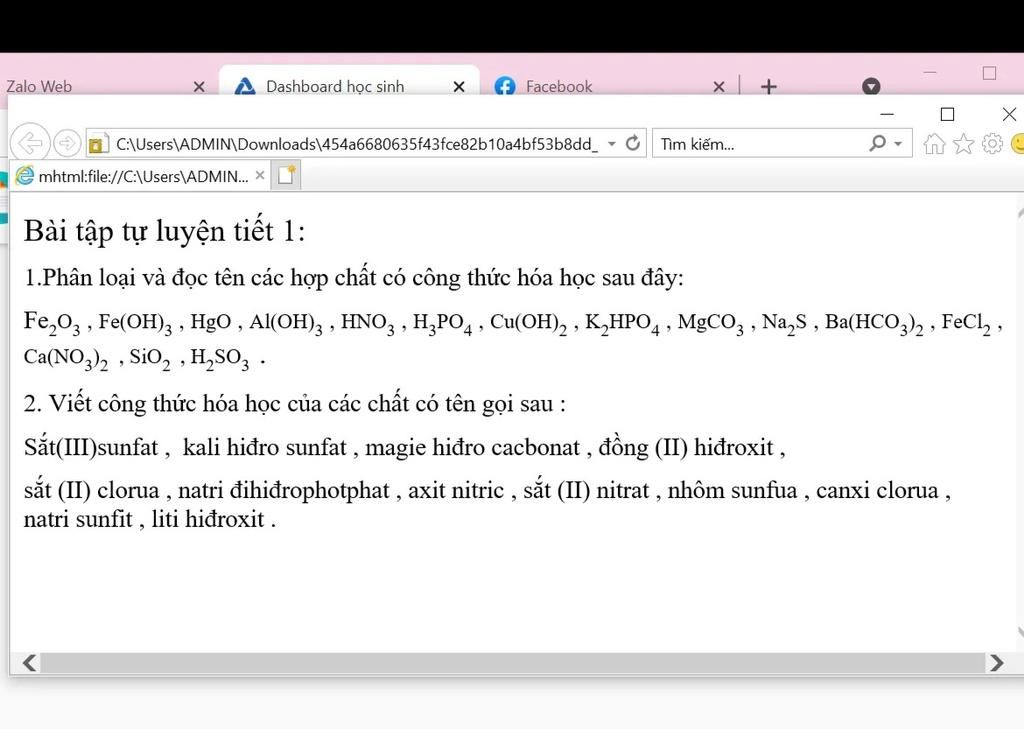The width and height of the screenshot is (1024, 729).
Task: Click Dashboard học sinh tab favicon
Action: point(244,86)
